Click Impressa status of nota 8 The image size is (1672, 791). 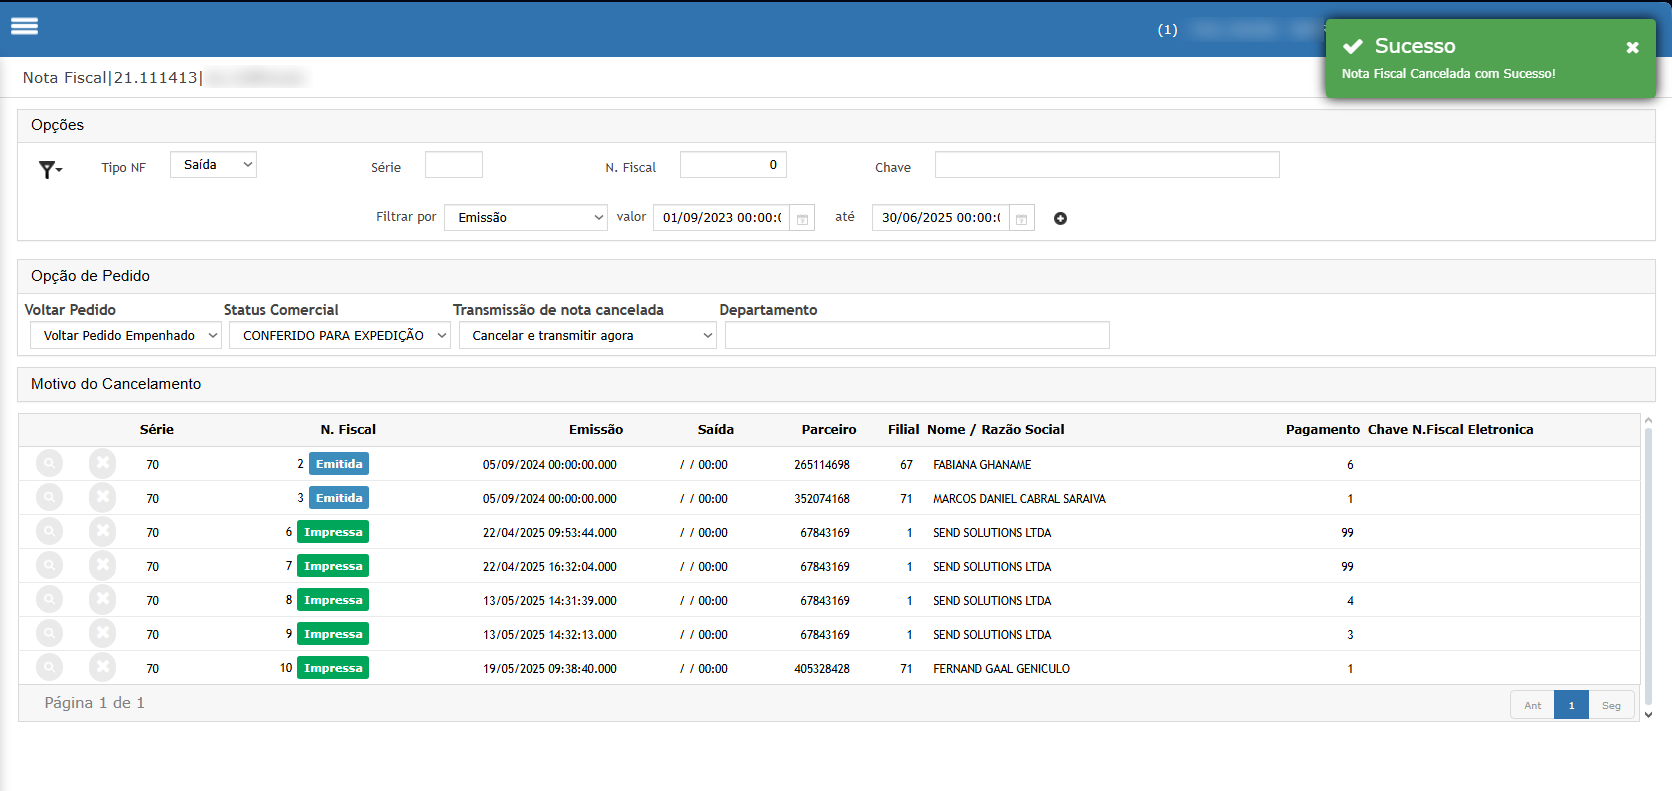(x=333, y=600)
